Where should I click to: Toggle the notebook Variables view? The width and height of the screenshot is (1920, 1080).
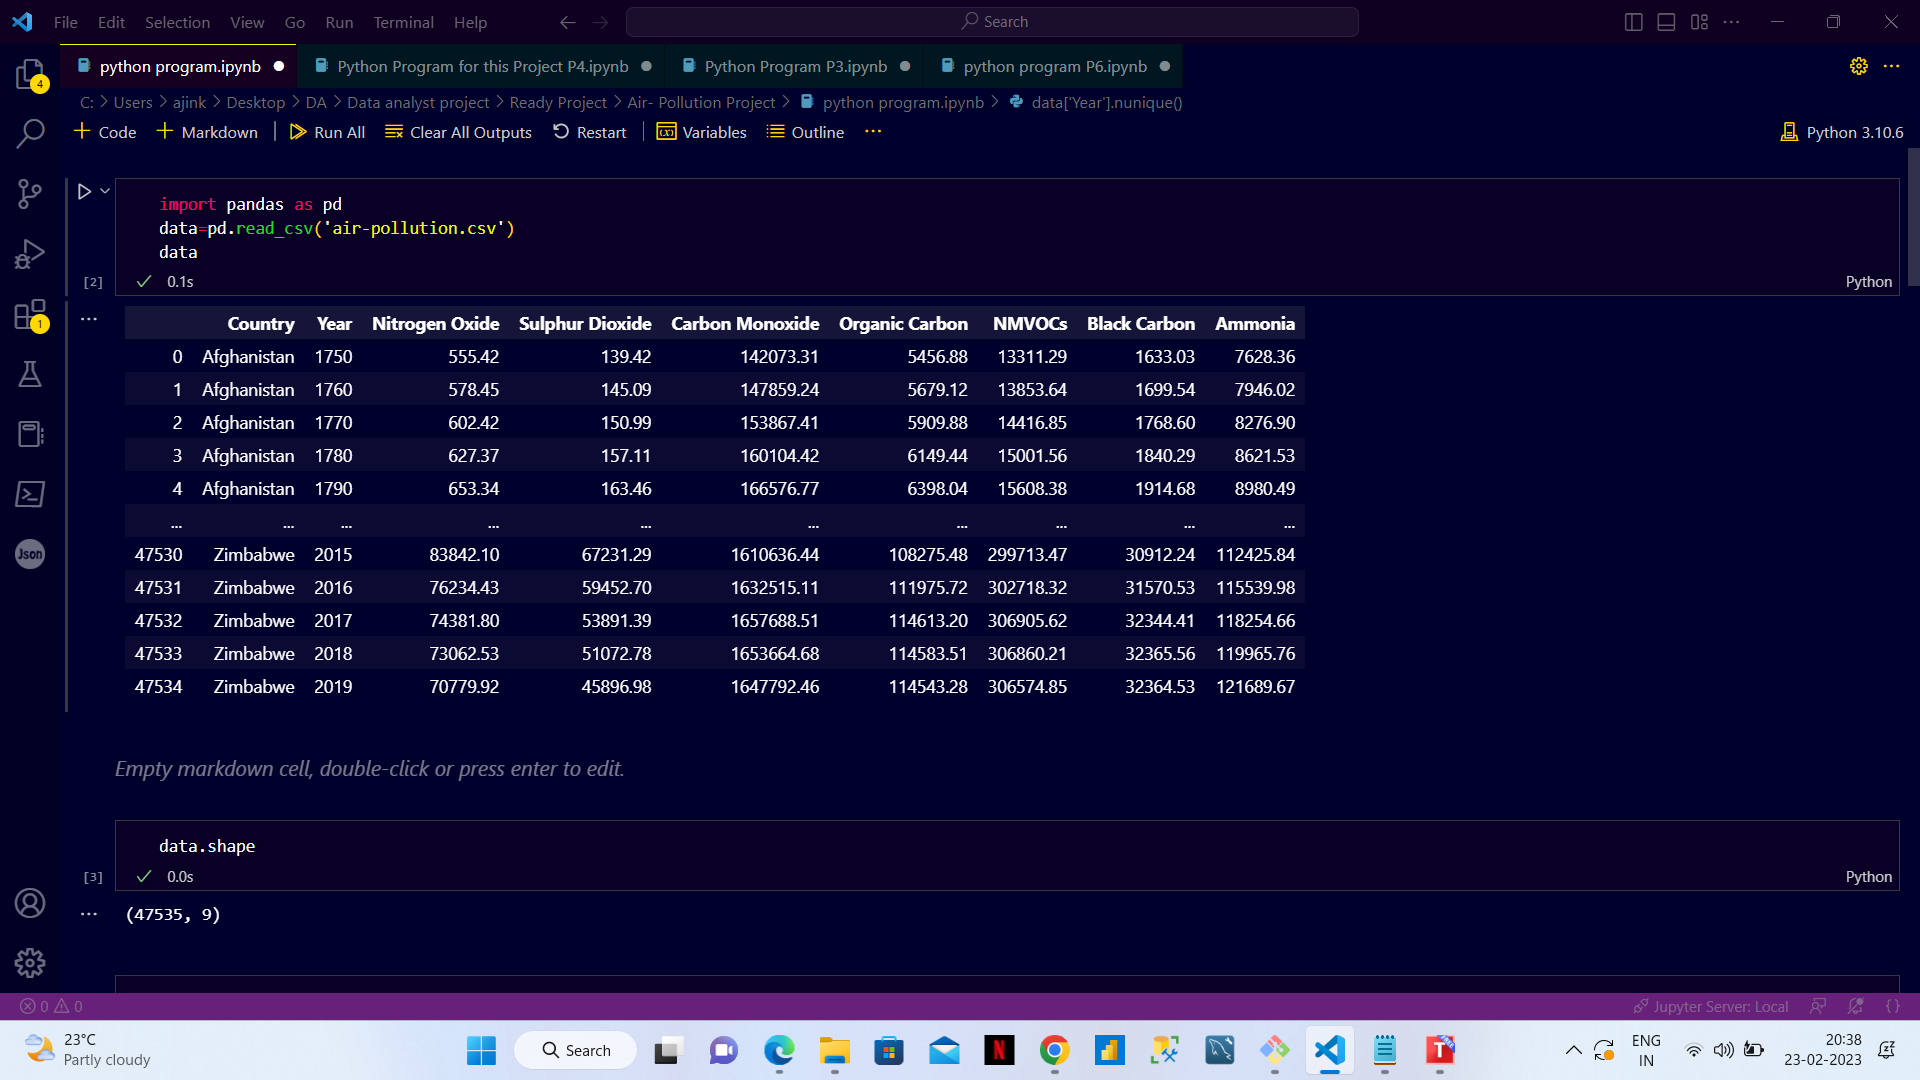(x=702, y=132)
